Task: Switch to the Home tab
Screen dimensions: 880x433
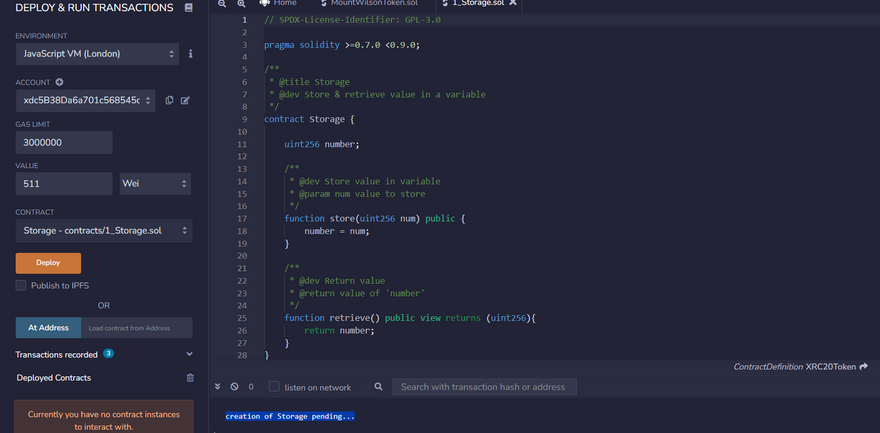Action: 278,4
